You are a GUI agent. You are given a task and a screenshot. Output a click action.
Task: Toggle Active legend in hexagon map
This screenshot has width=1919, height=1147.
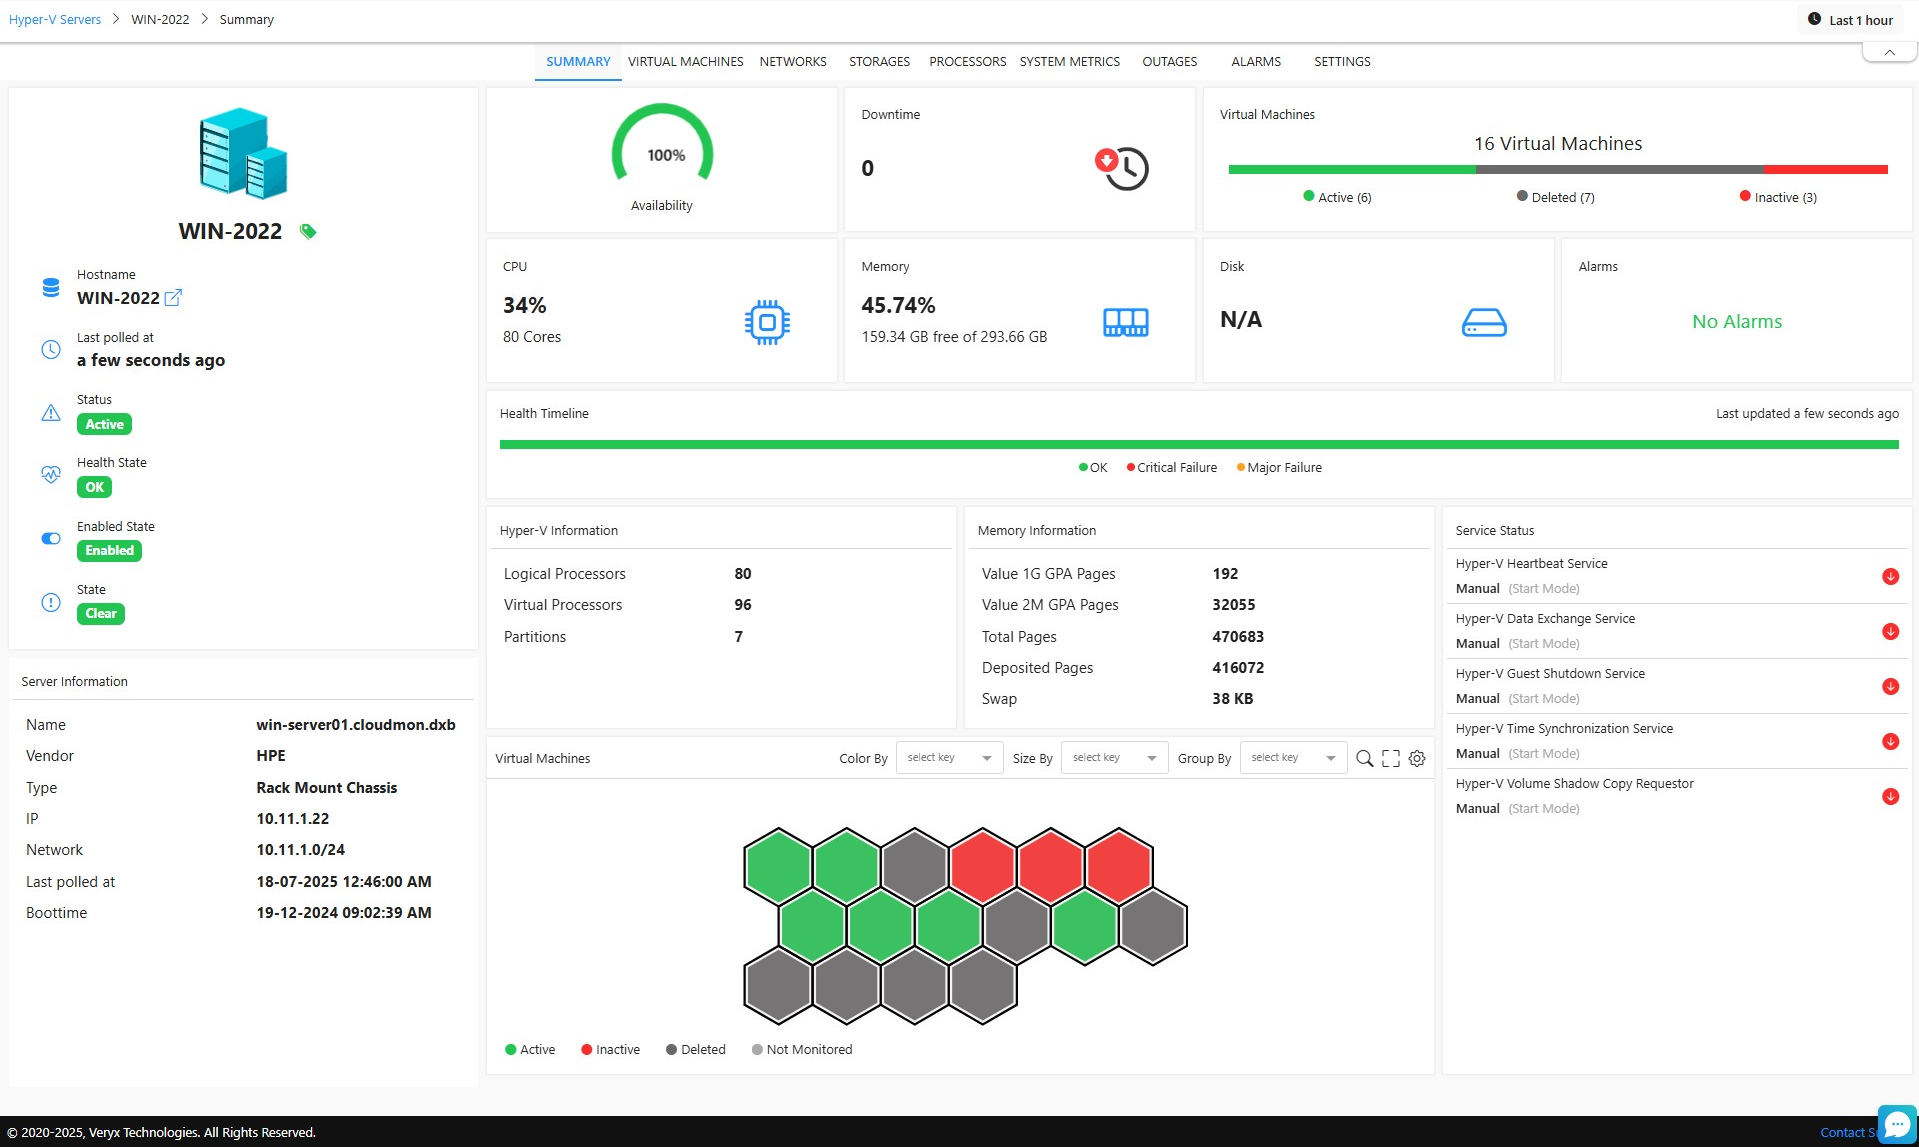pyautogui.click(x=530, y=1049)
